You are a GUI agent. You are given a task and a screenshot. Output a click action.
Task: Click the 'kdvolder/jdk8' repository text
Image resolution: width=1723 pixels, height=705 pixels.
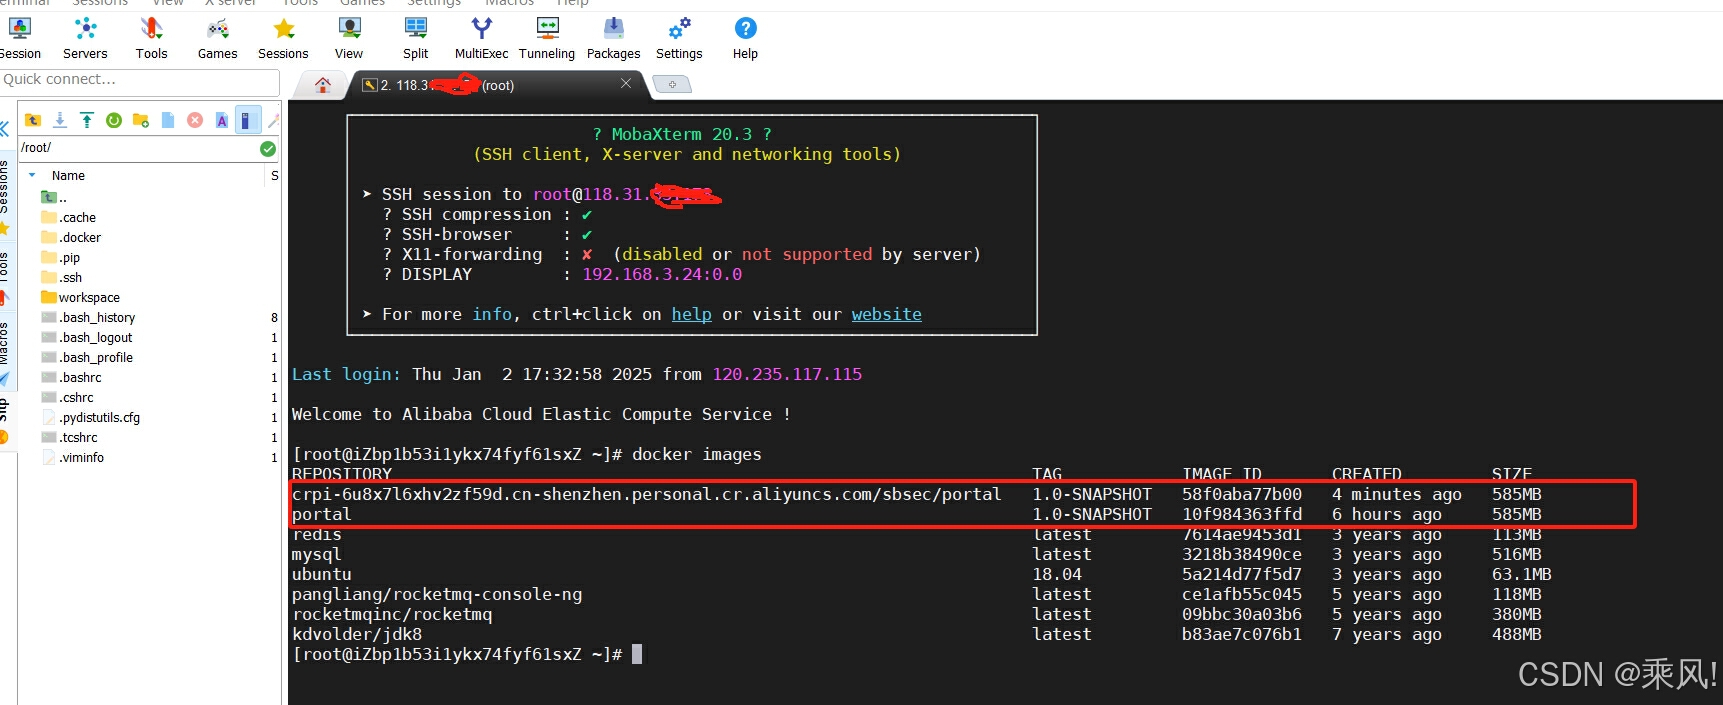357,634
